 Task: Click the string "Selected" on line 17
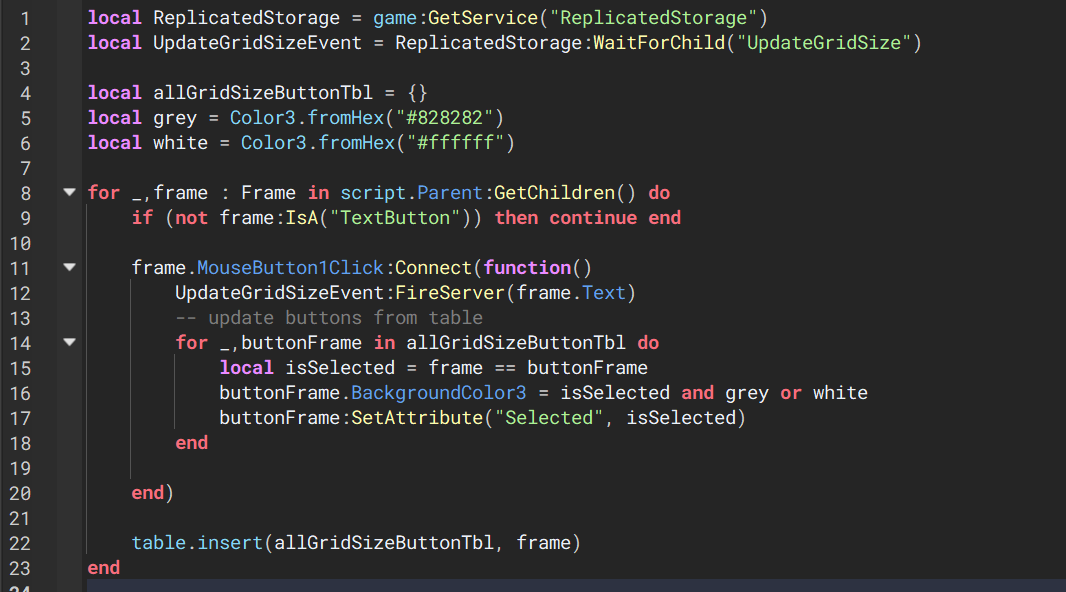click(x=547, y=417)
